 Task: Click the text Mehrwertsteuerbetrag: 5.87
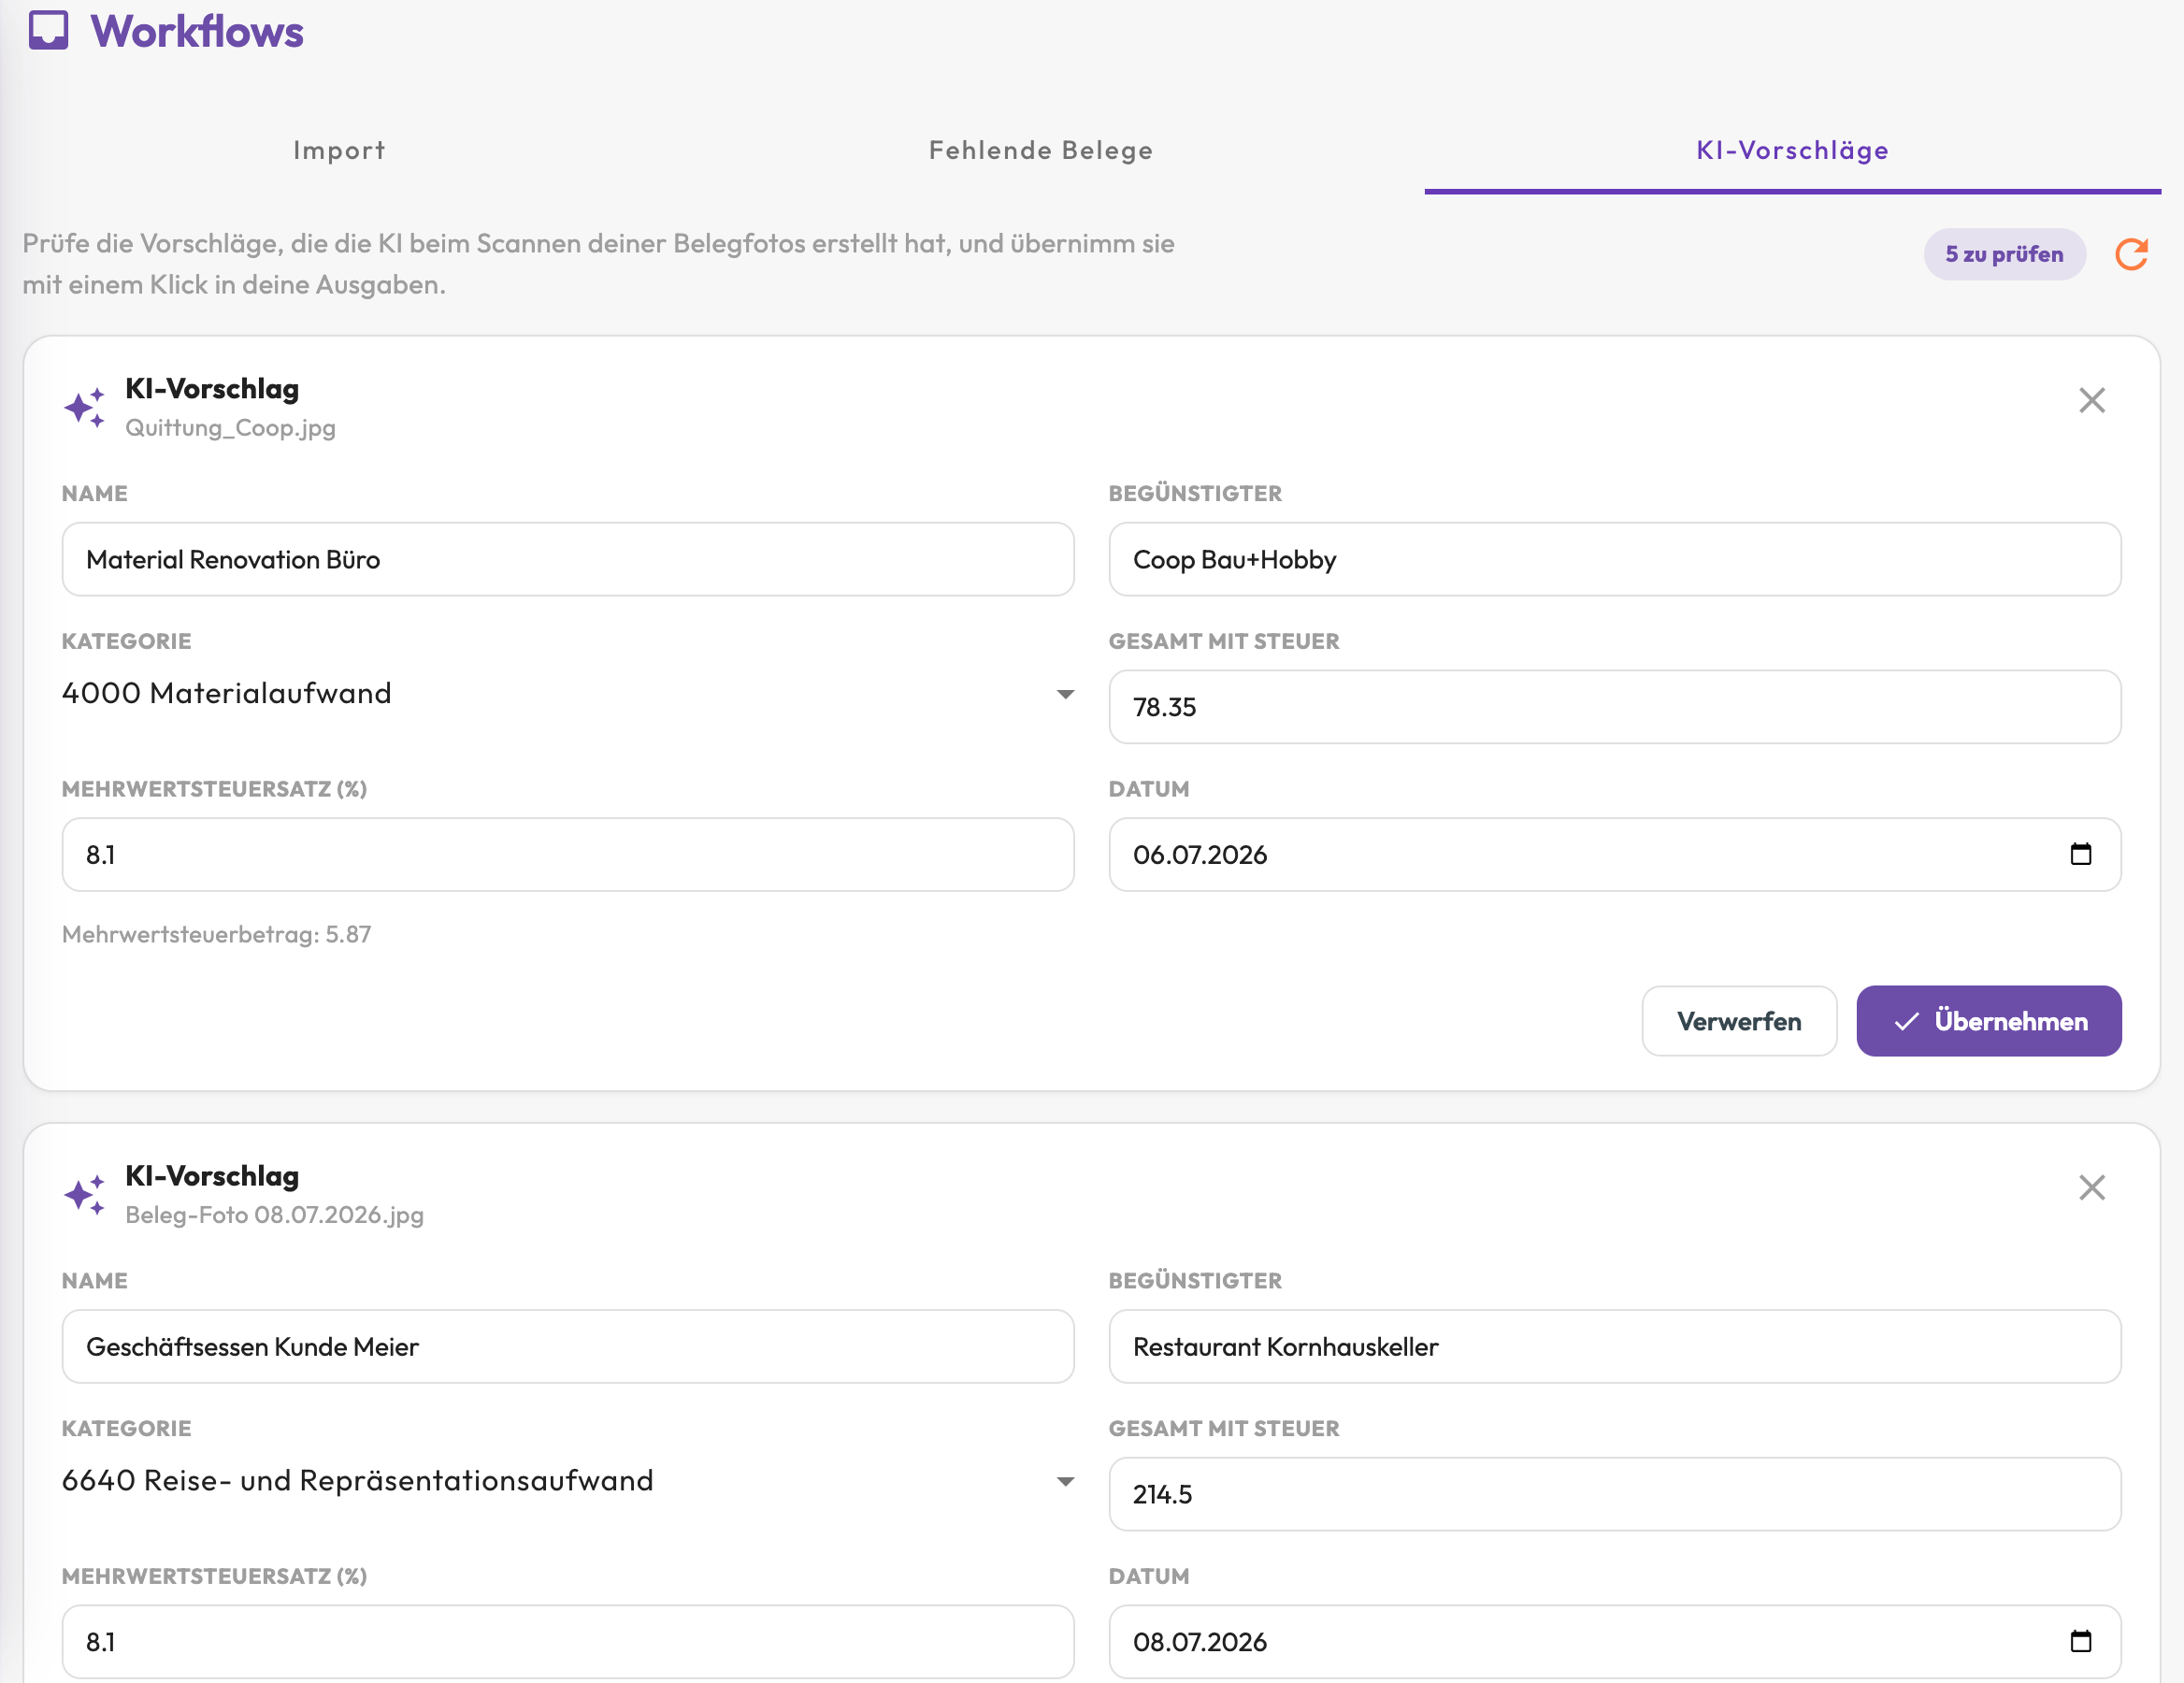click(216, 934)
